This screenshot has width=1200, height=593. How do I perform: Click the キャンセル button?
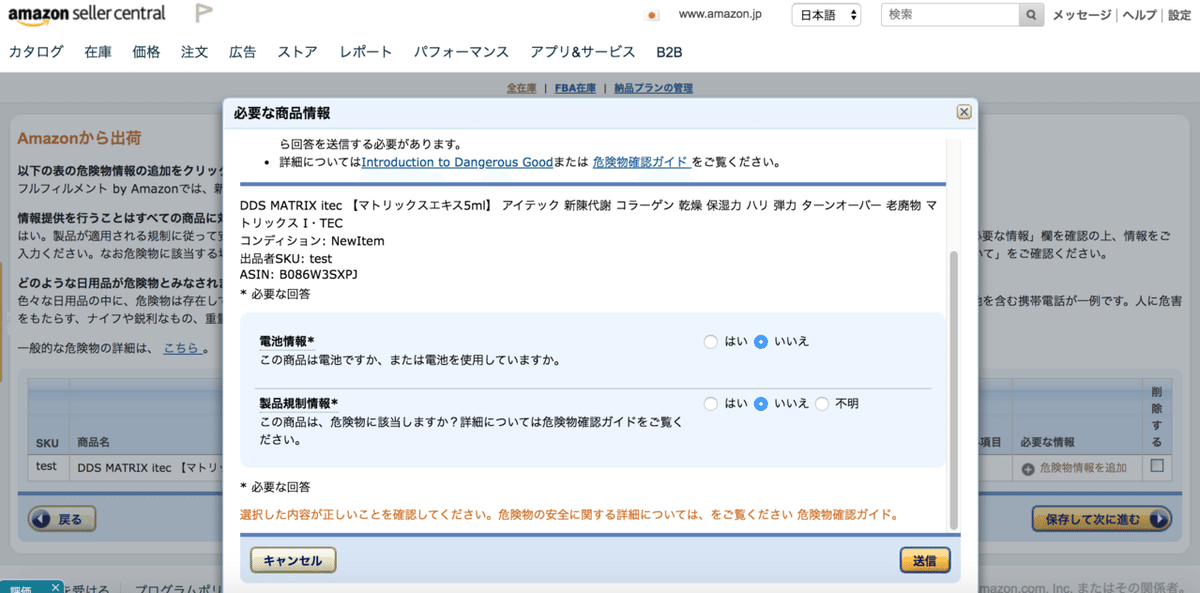tap(292, 560)
